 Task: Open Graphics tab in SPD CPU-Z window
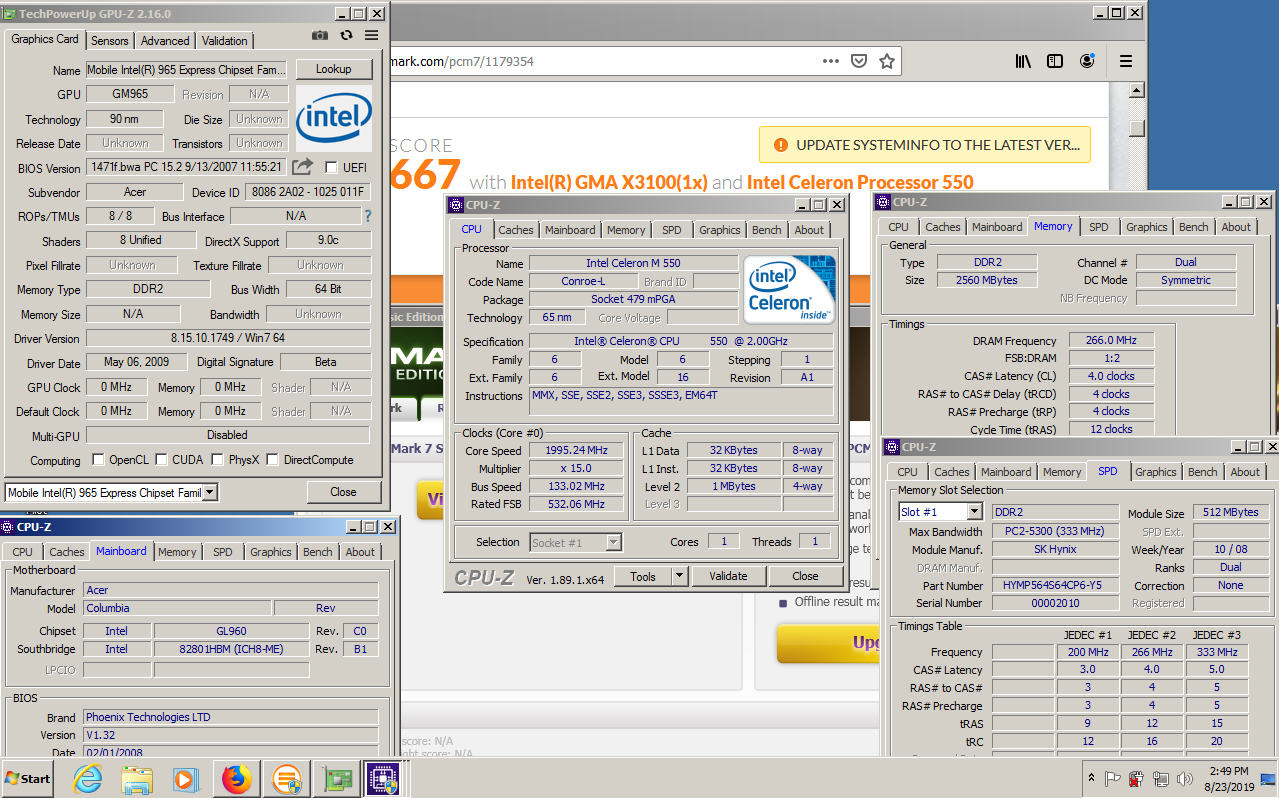(x=1155, y=472)
